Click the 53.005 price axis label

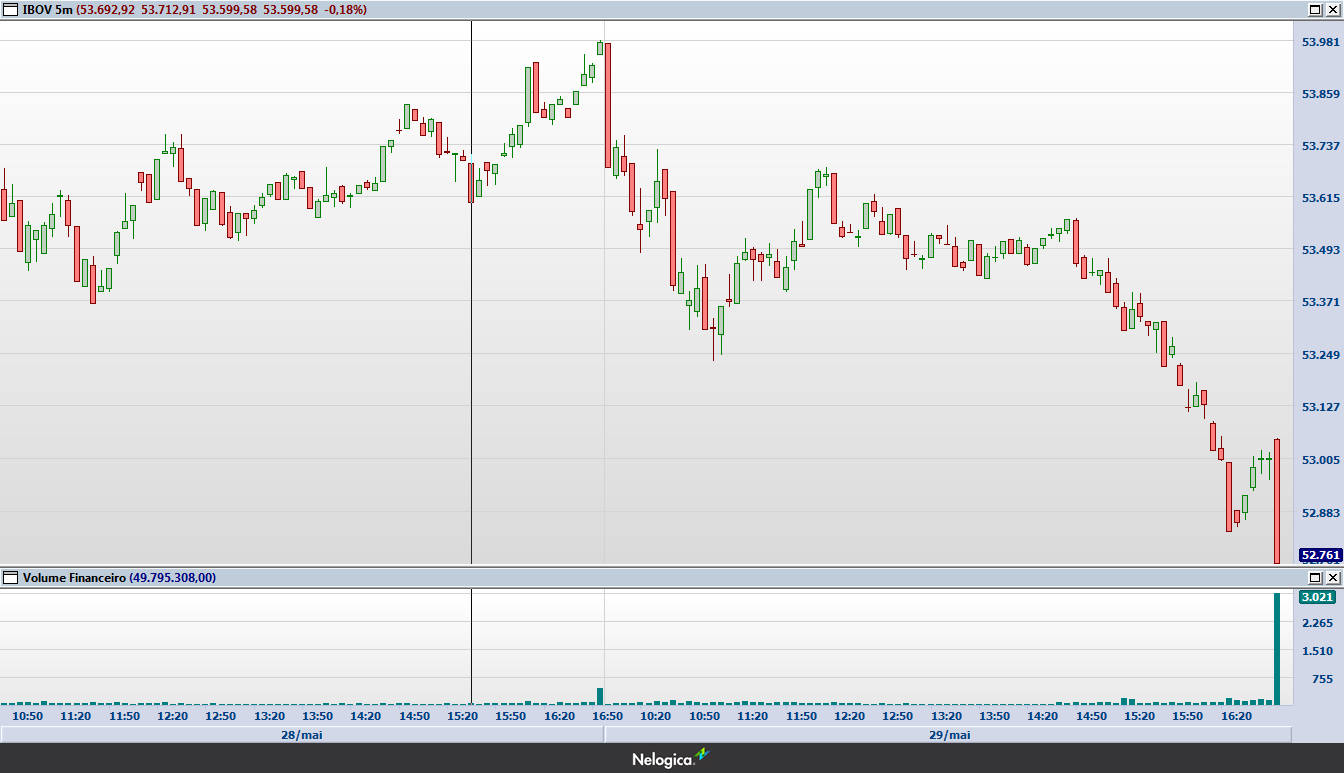coord(1320,459)
